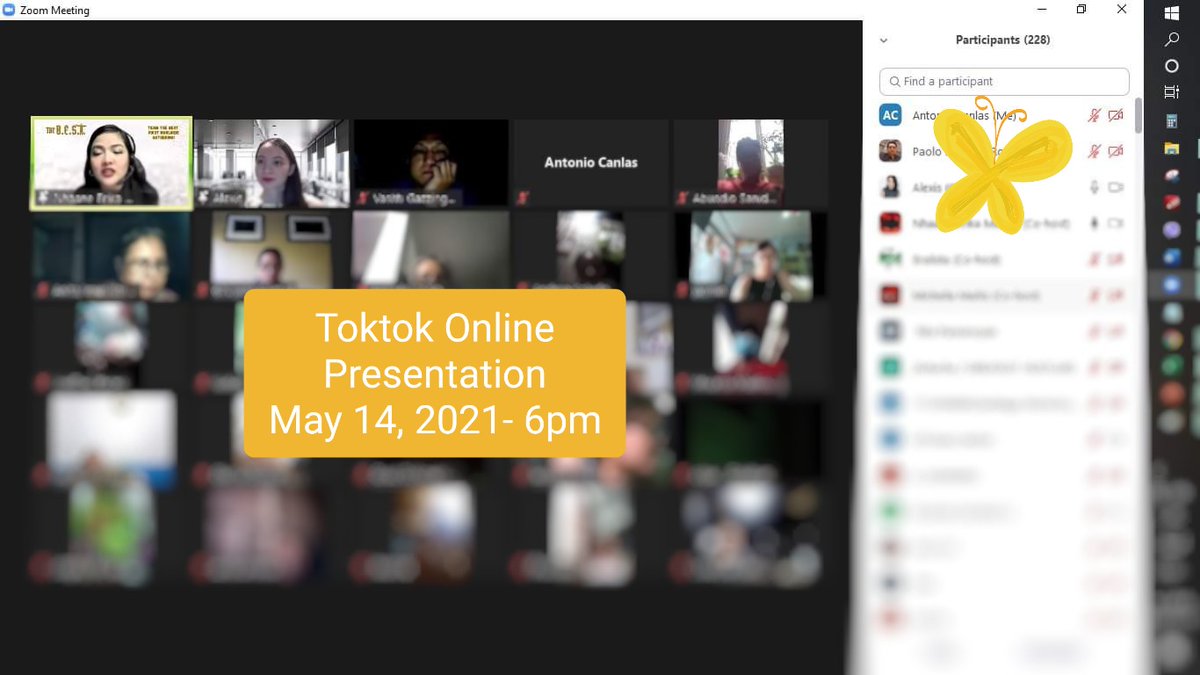Click the Zoom logo in the title bar

[10, 10]
